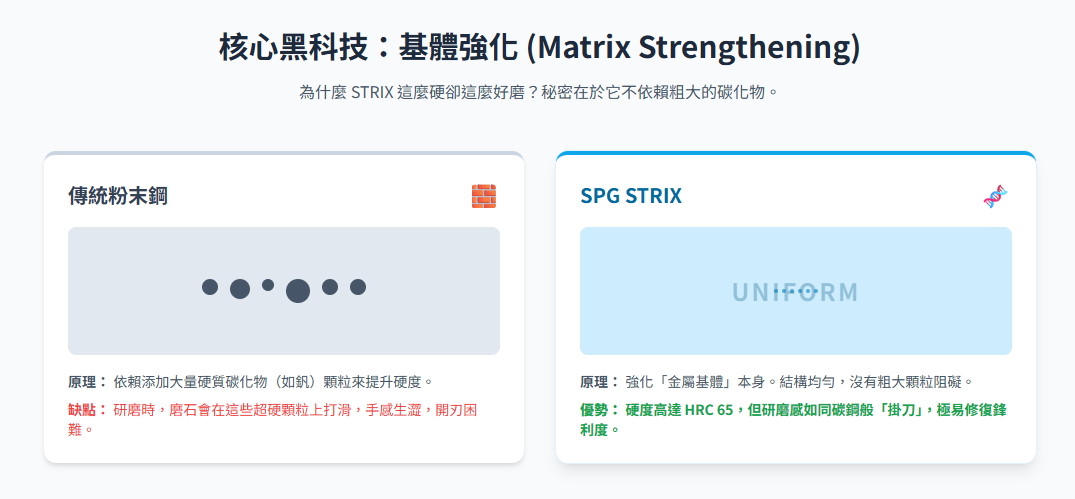This screenshot has width=1075, height=499.
Task: Click the smallest carbide dot in gray panel
Action: [x=268, y=285]
